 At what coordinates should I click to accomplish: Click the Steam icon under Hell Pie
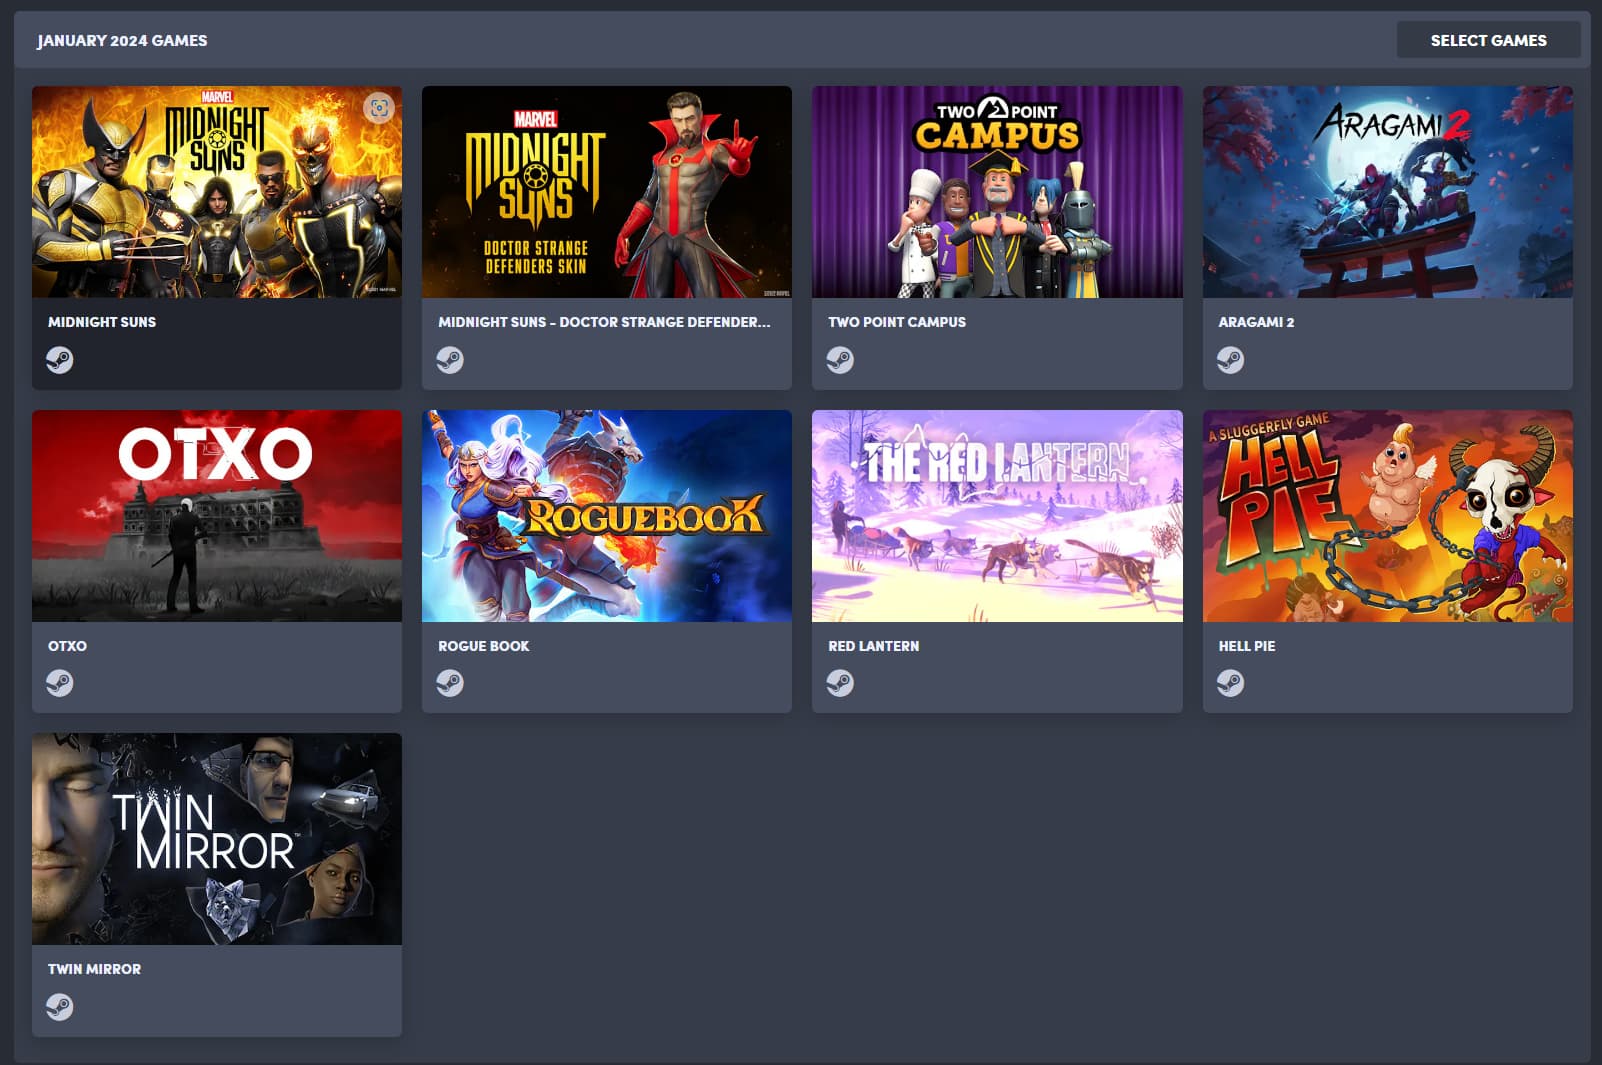coord(1230,683)
